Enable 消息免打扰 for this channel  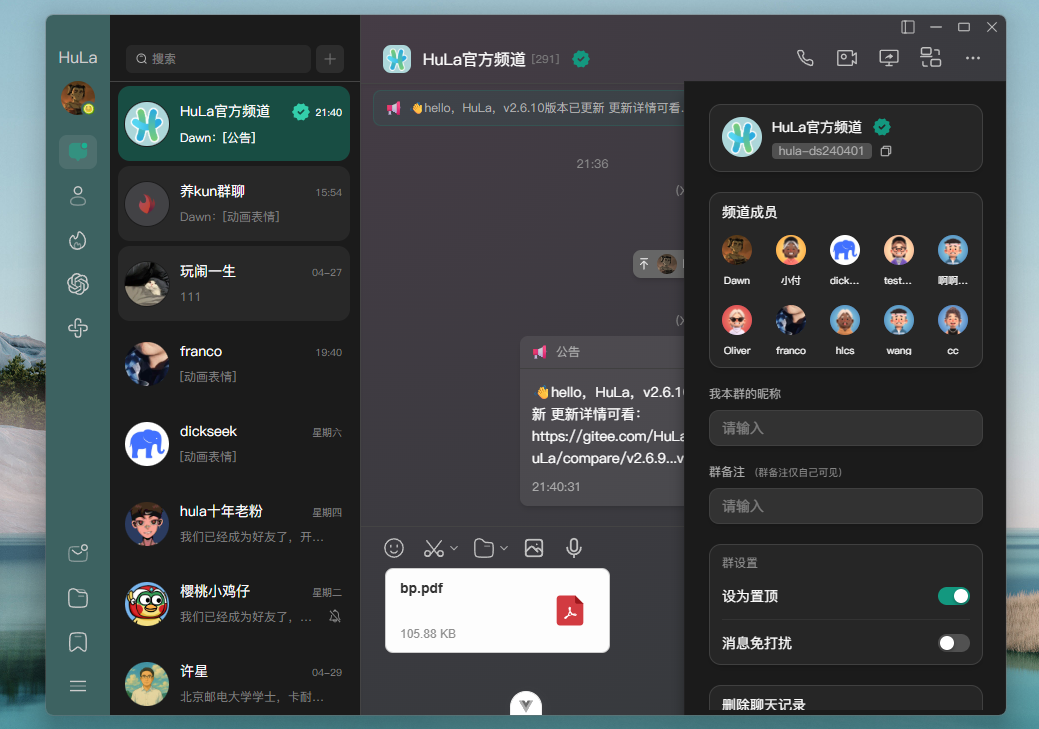pos(954,643)
